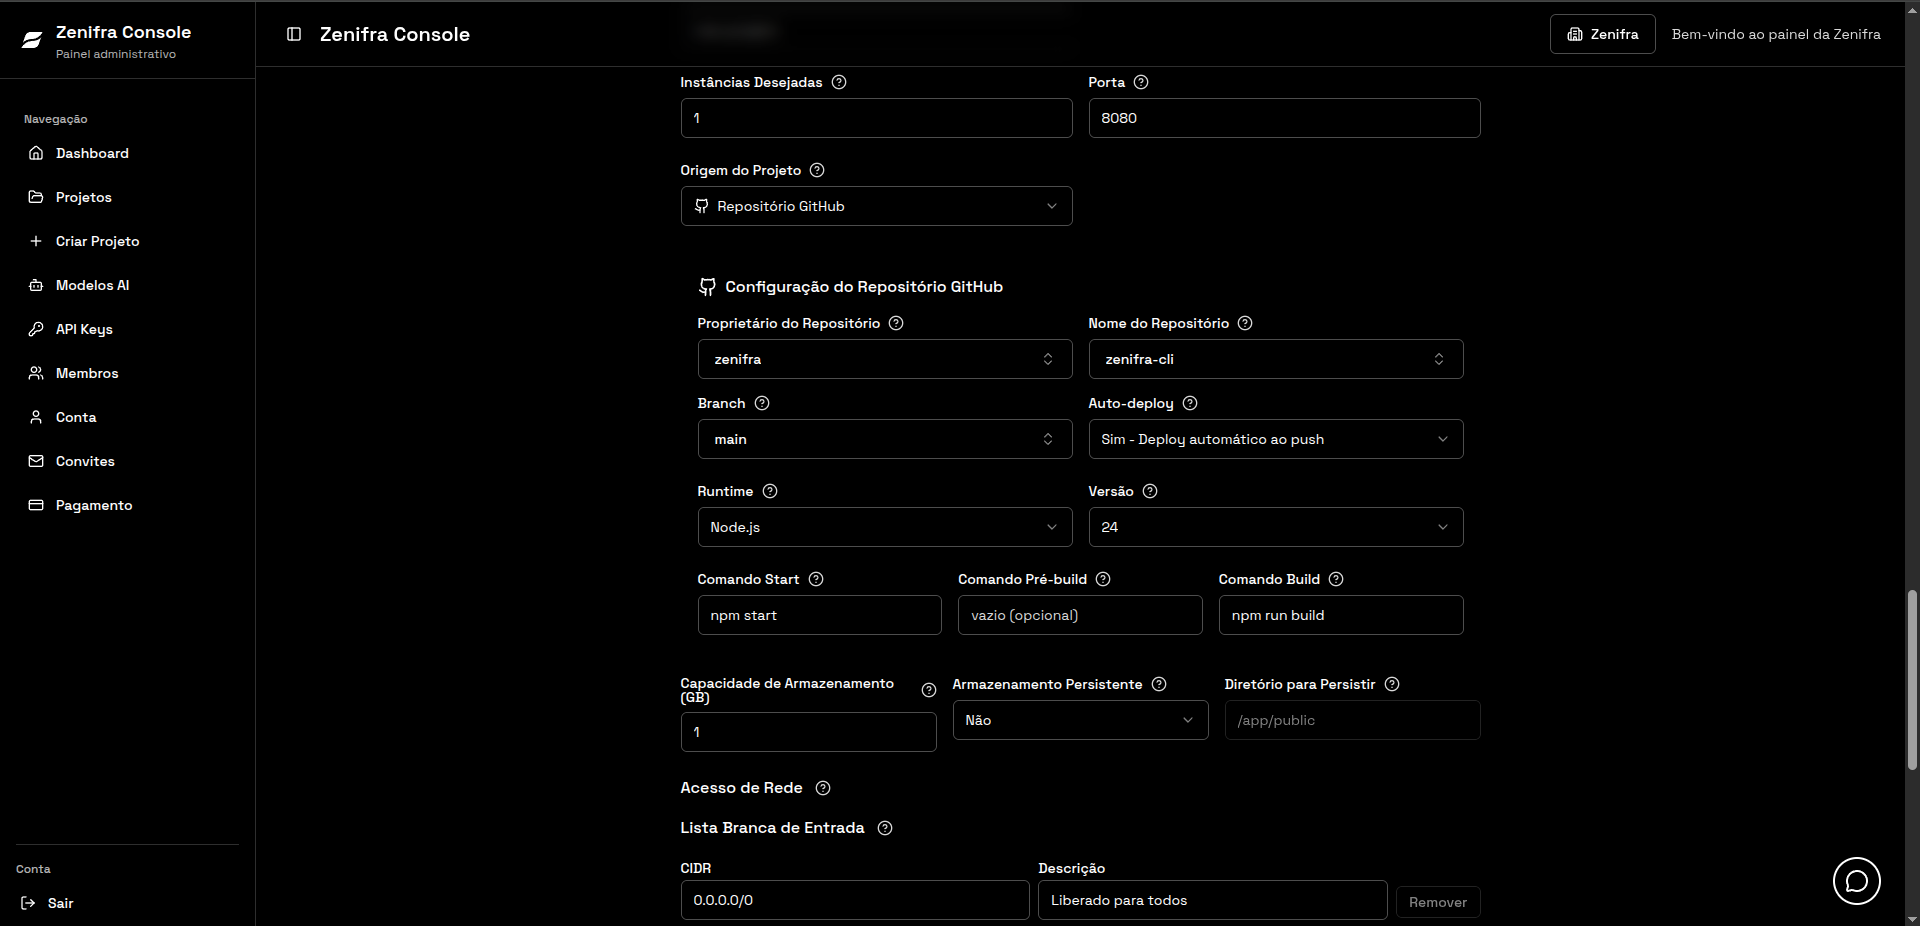Click the Zenifra organization button
The width and height of the screenshot is (1920, 926).
pyautogui.click(x=1602, y=34)
